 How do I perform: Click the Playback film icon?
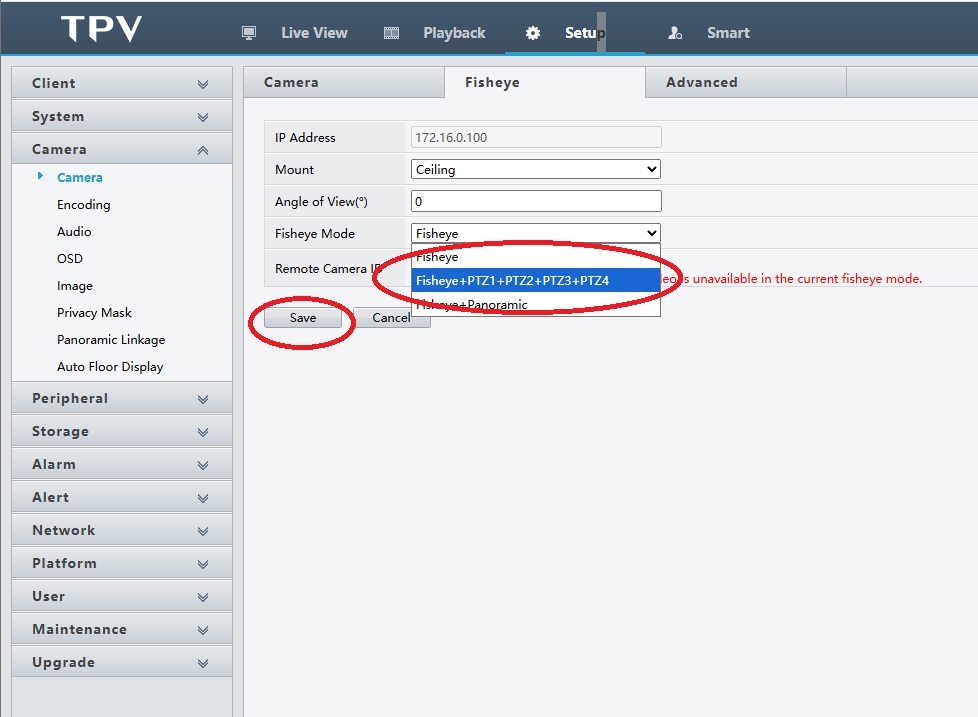392,33
